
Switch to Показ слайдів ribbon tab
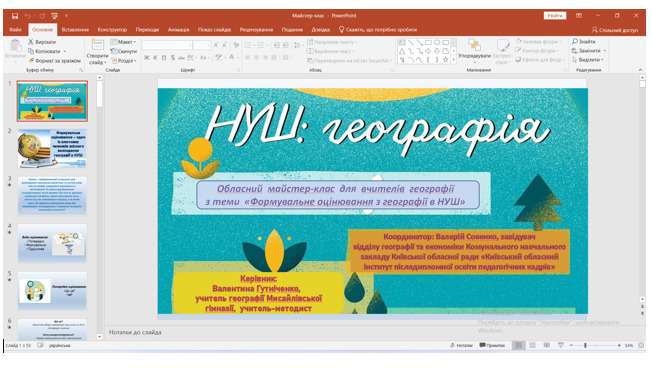[214, 30]
